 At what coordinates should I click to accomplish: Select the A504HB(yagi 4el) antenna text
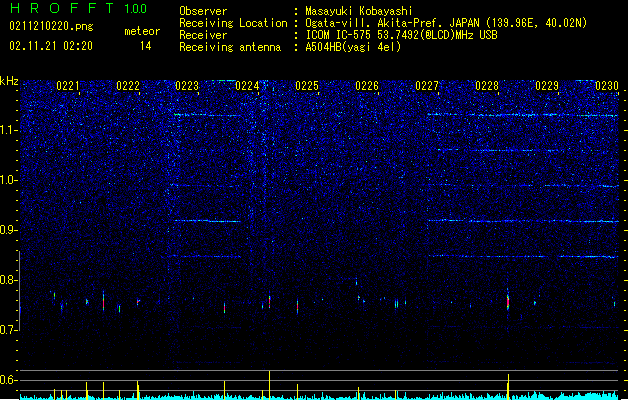tap(353, 47)
